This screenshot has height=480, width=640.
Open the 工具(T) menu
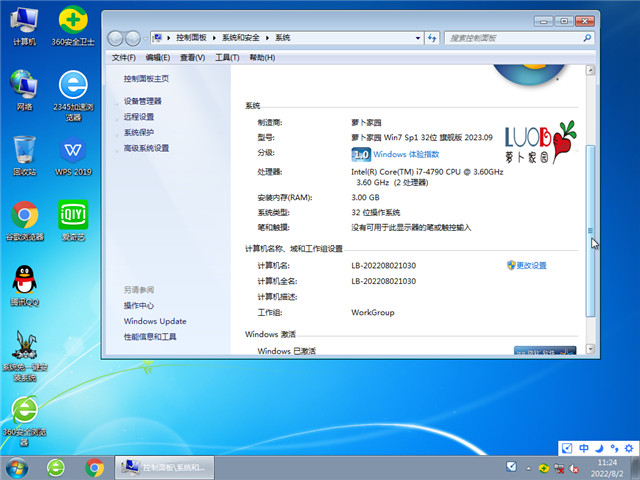(227, 58)
